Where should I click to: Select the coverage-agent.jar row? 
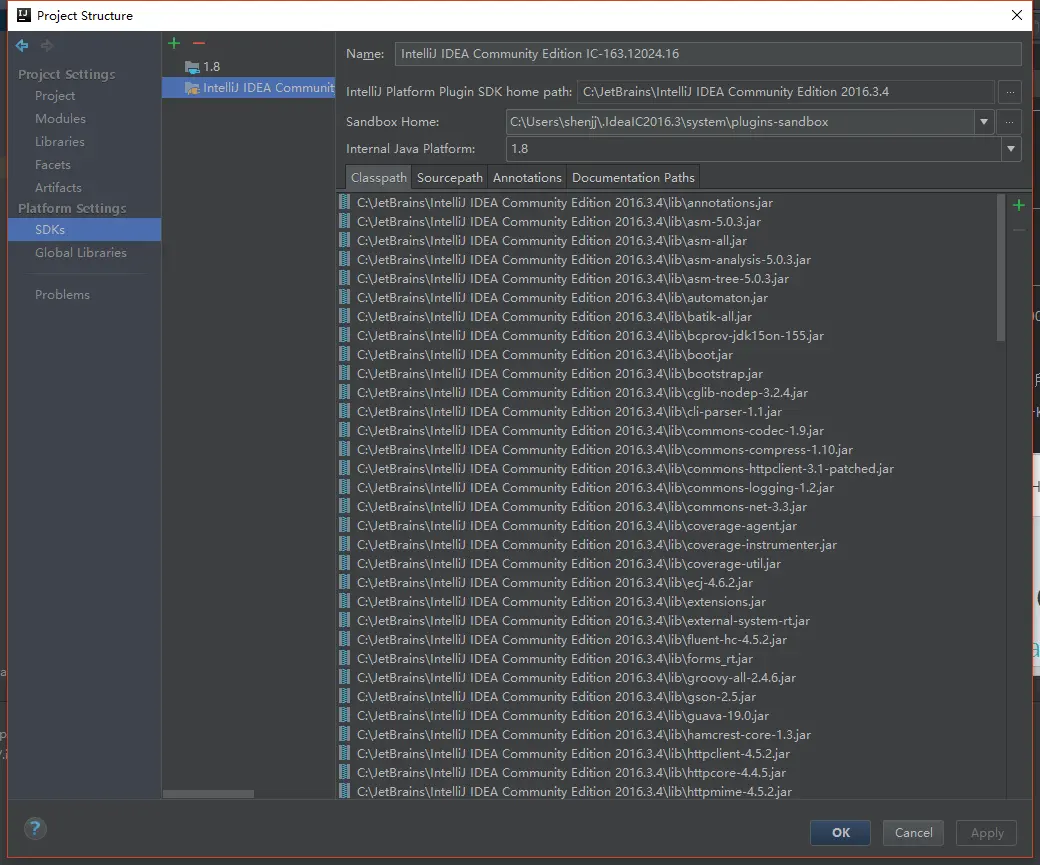(x=667, y=526)
